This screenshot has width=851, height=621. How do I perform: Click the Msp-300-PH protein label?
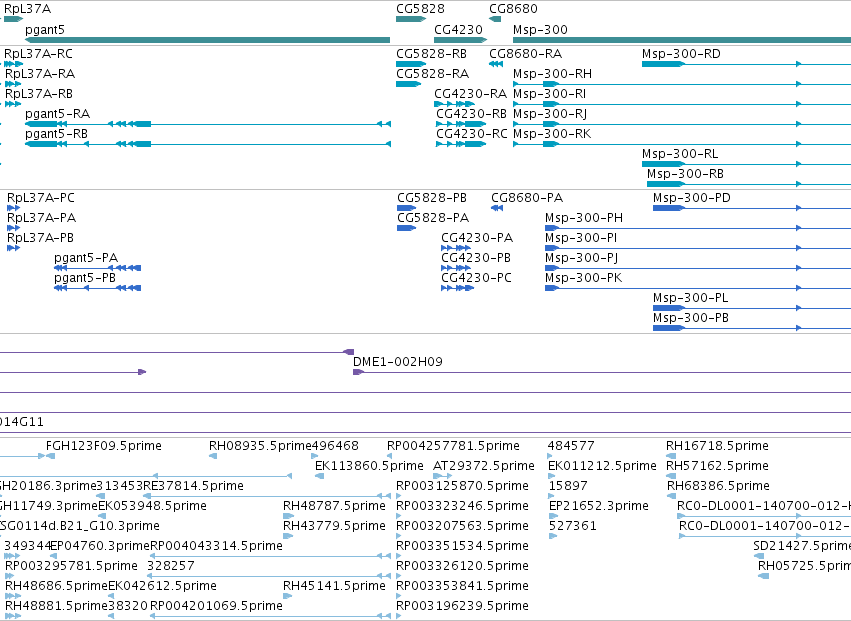584,218
